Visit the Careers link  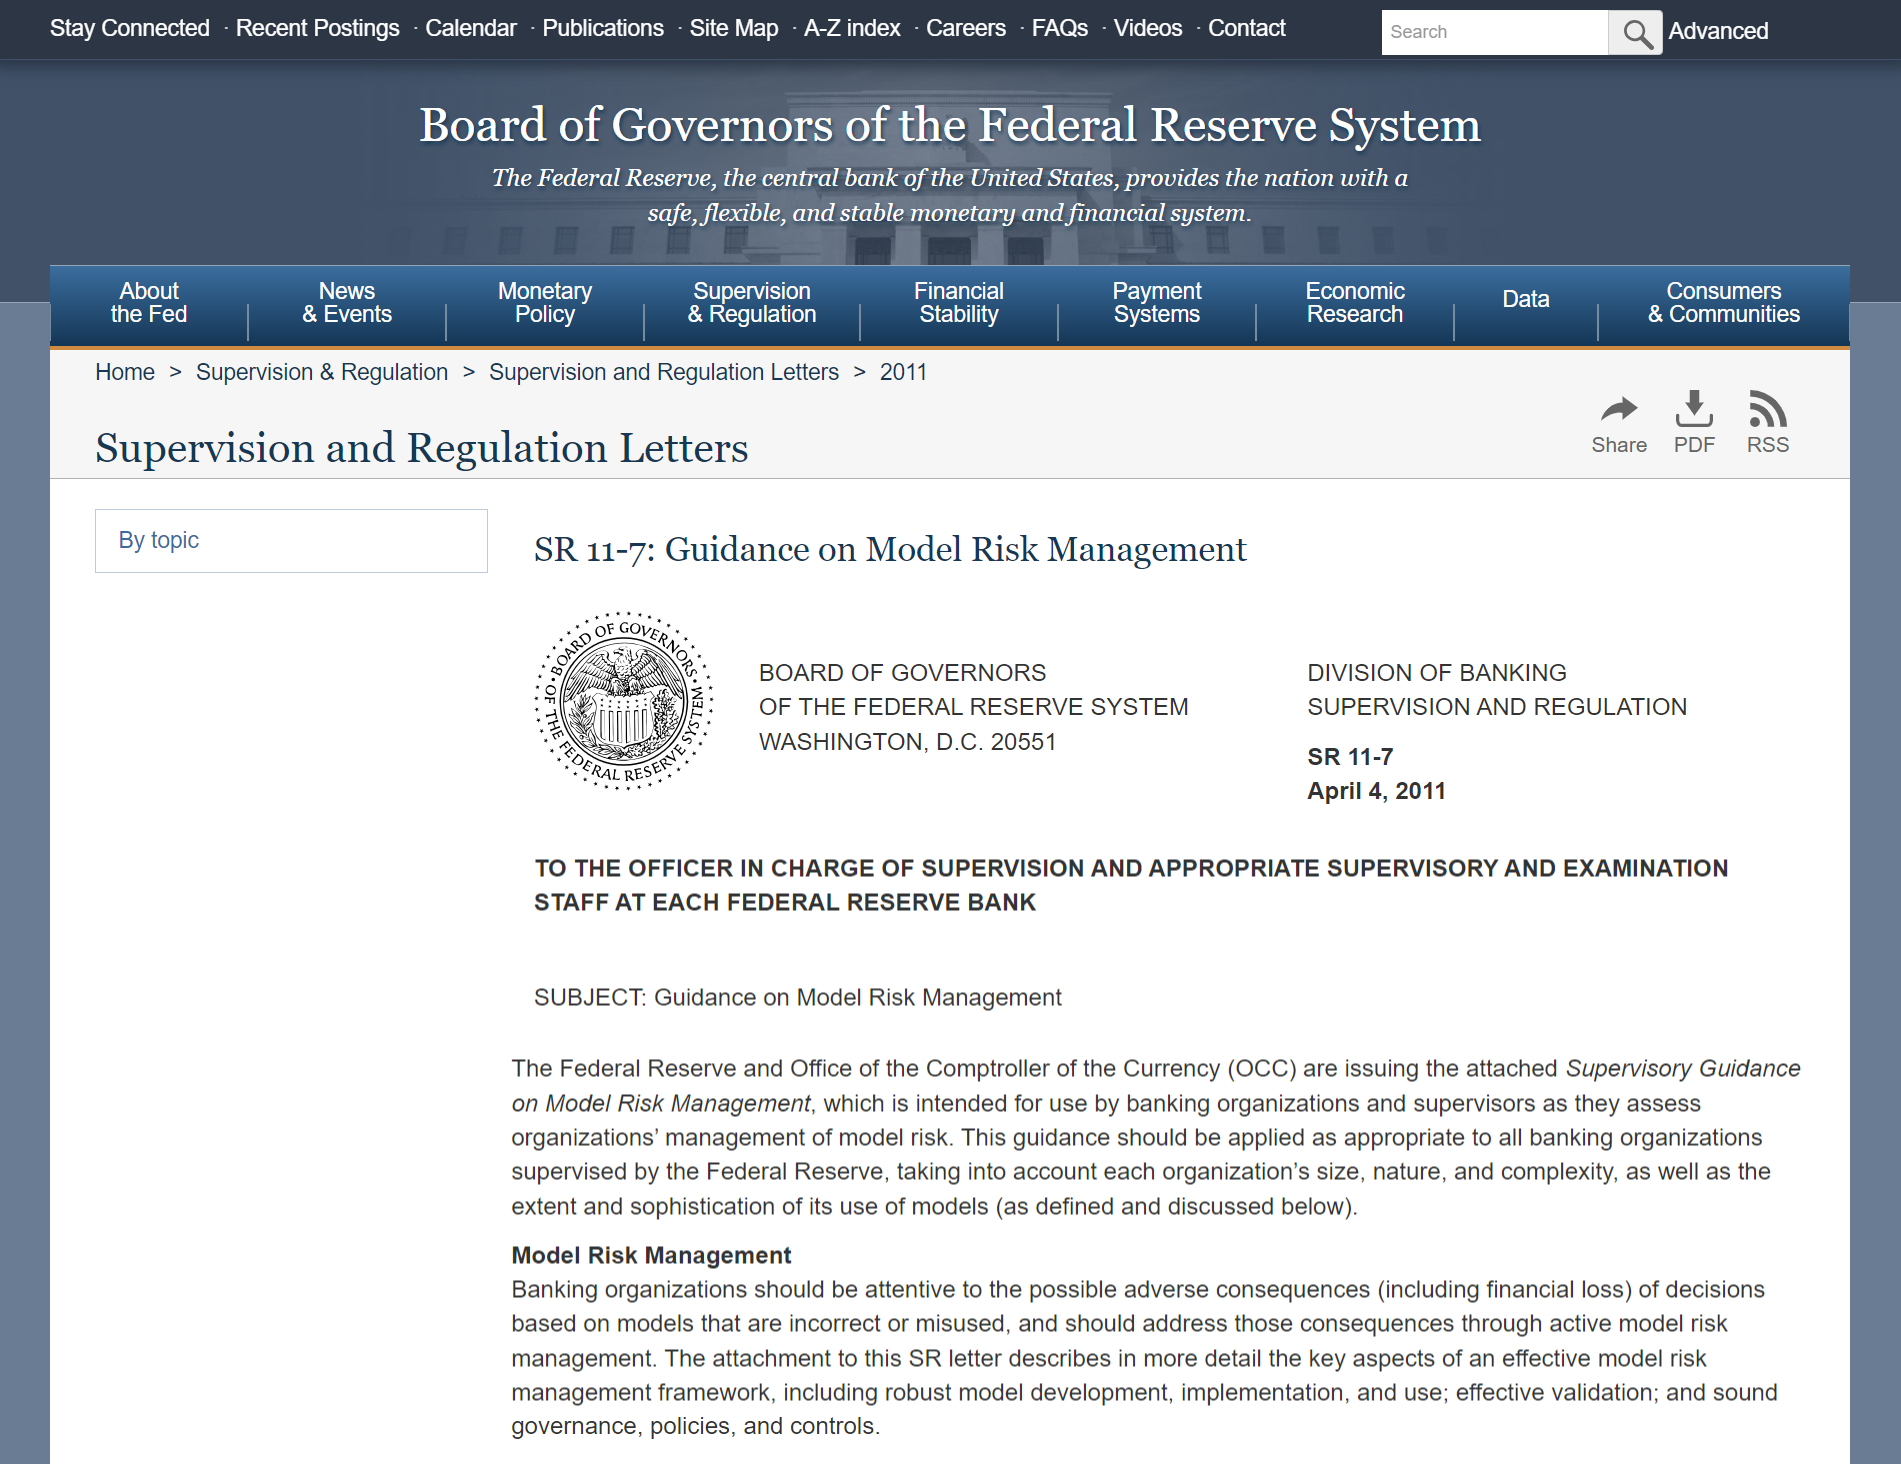966,28
